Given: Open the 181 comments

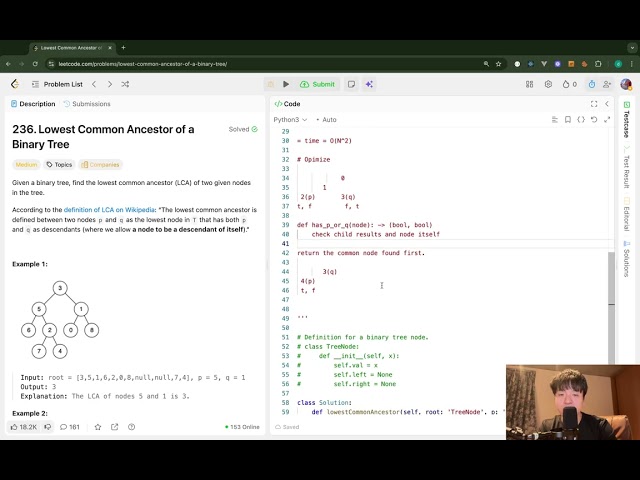Looking at the screenshot, I should click(x=70, y=427).
